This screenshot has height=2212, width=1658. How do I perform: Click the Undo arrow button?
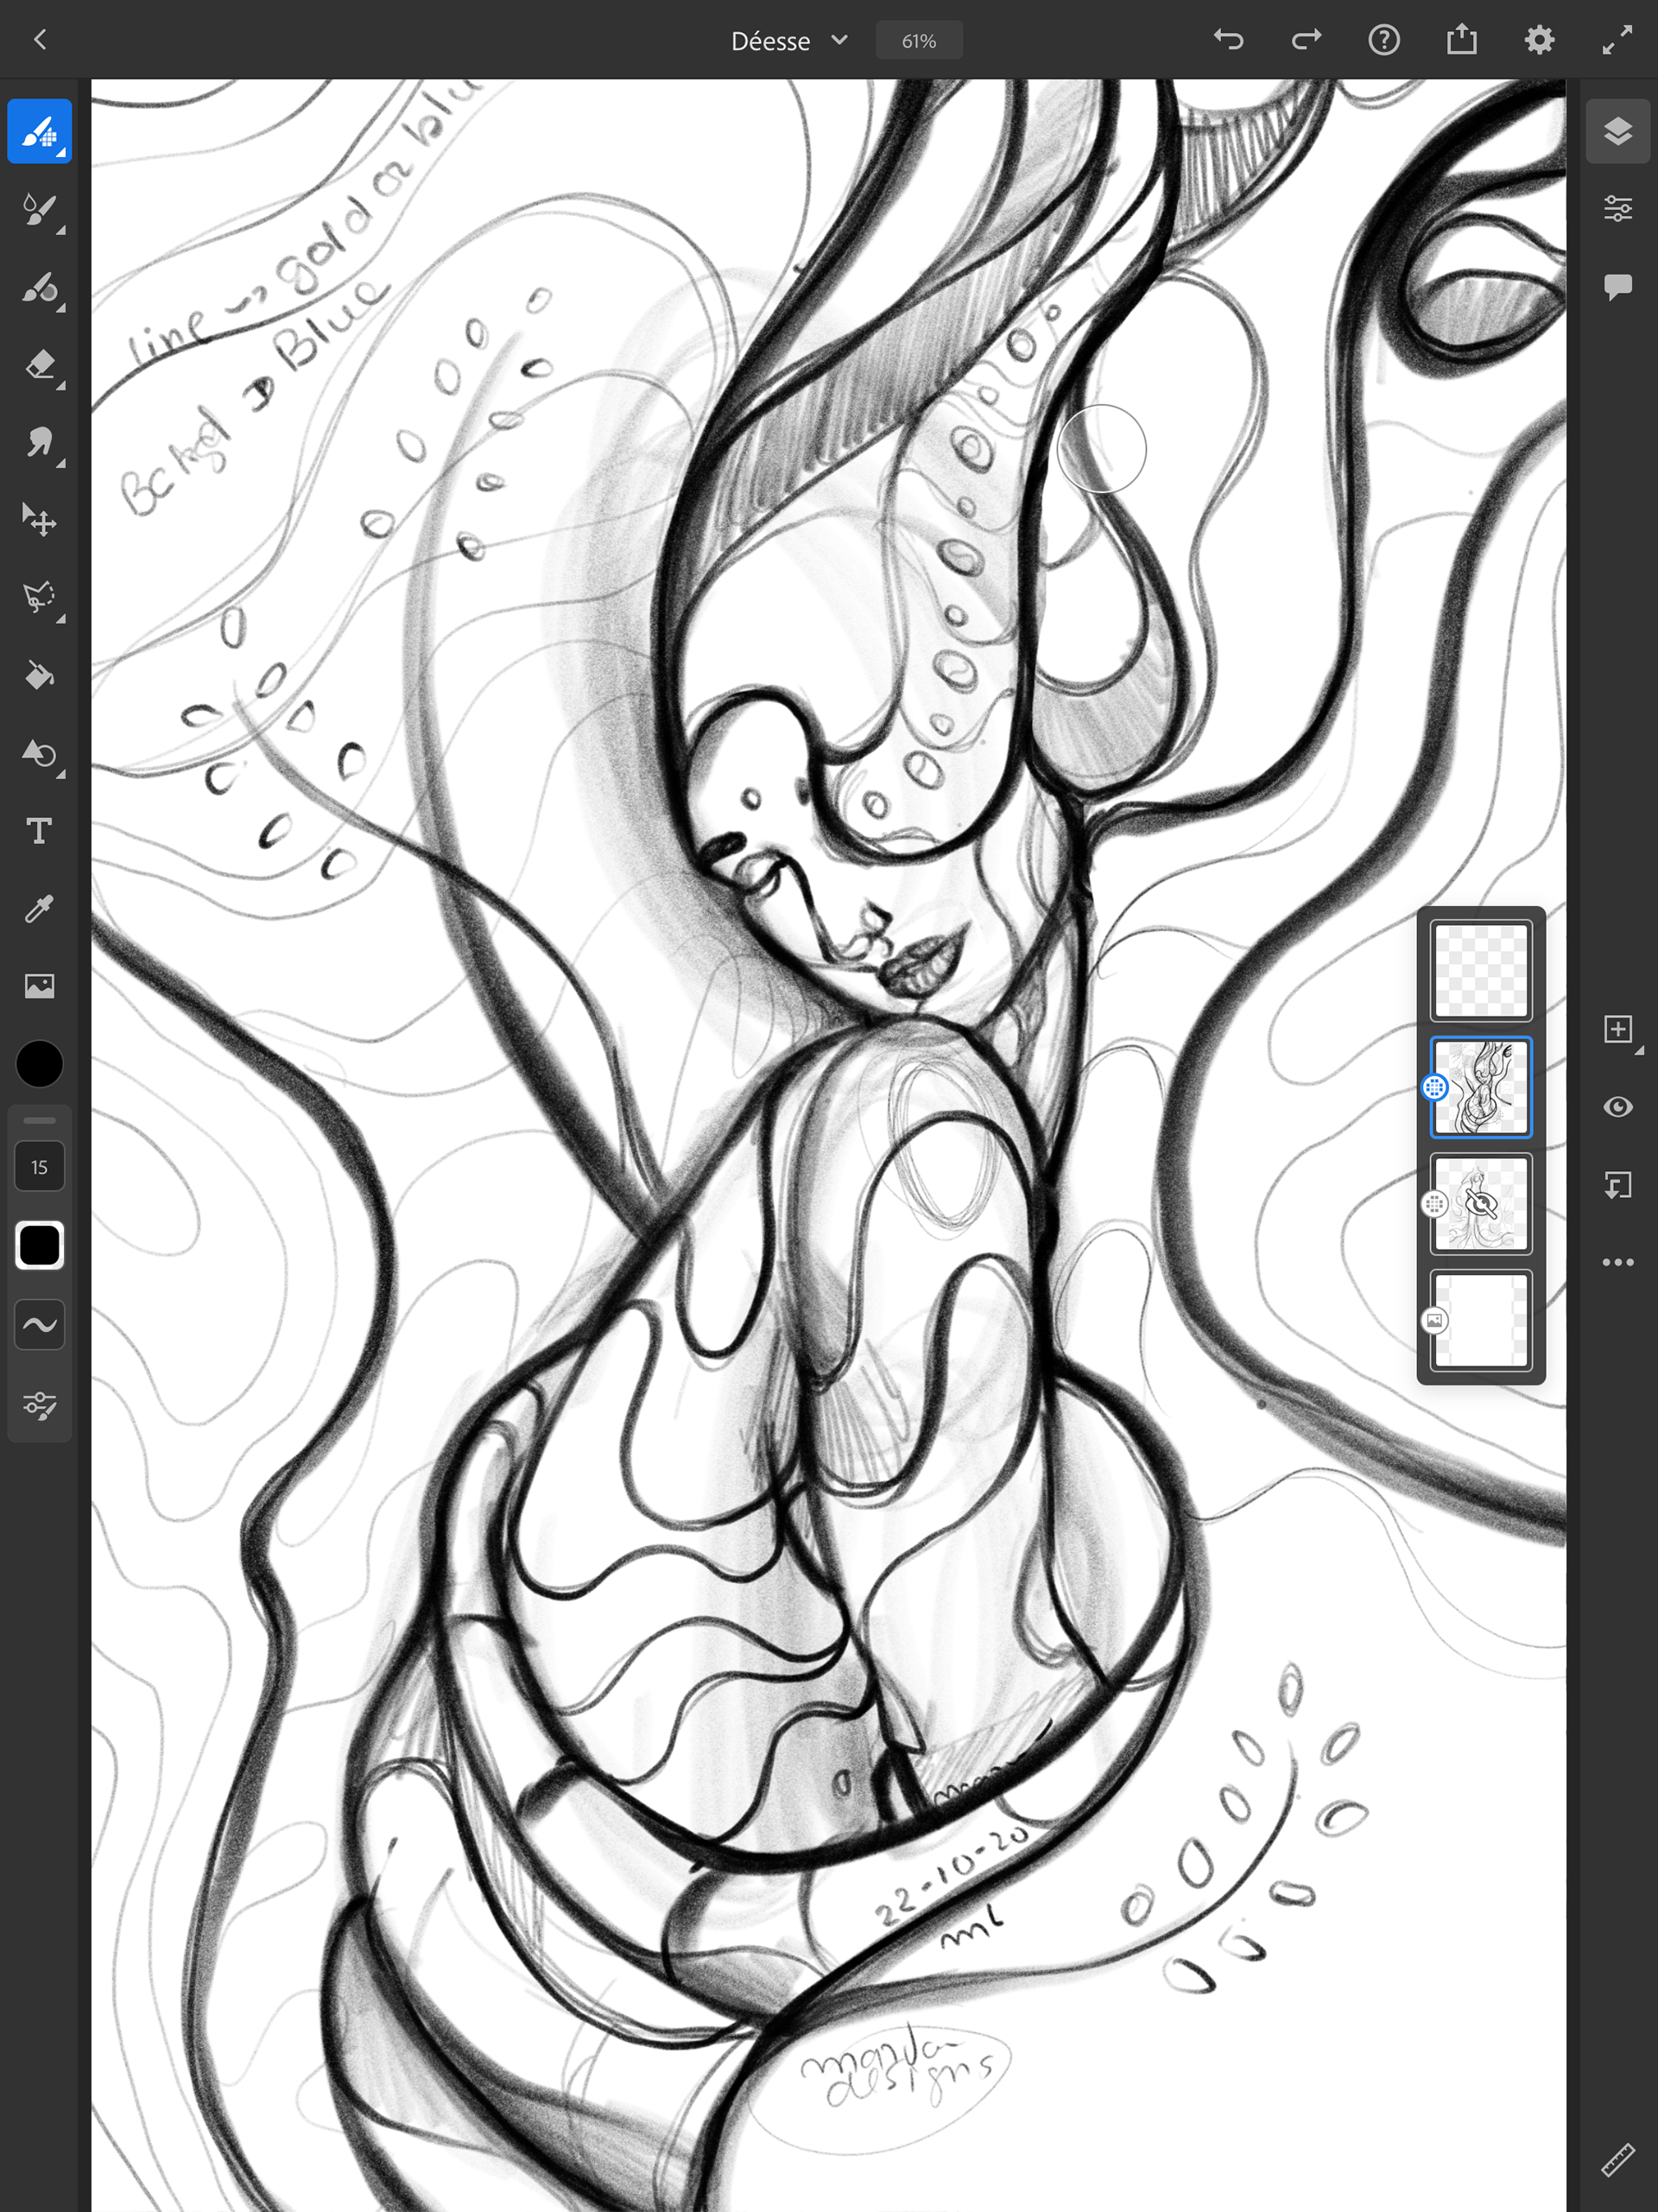pos(1228,40)
